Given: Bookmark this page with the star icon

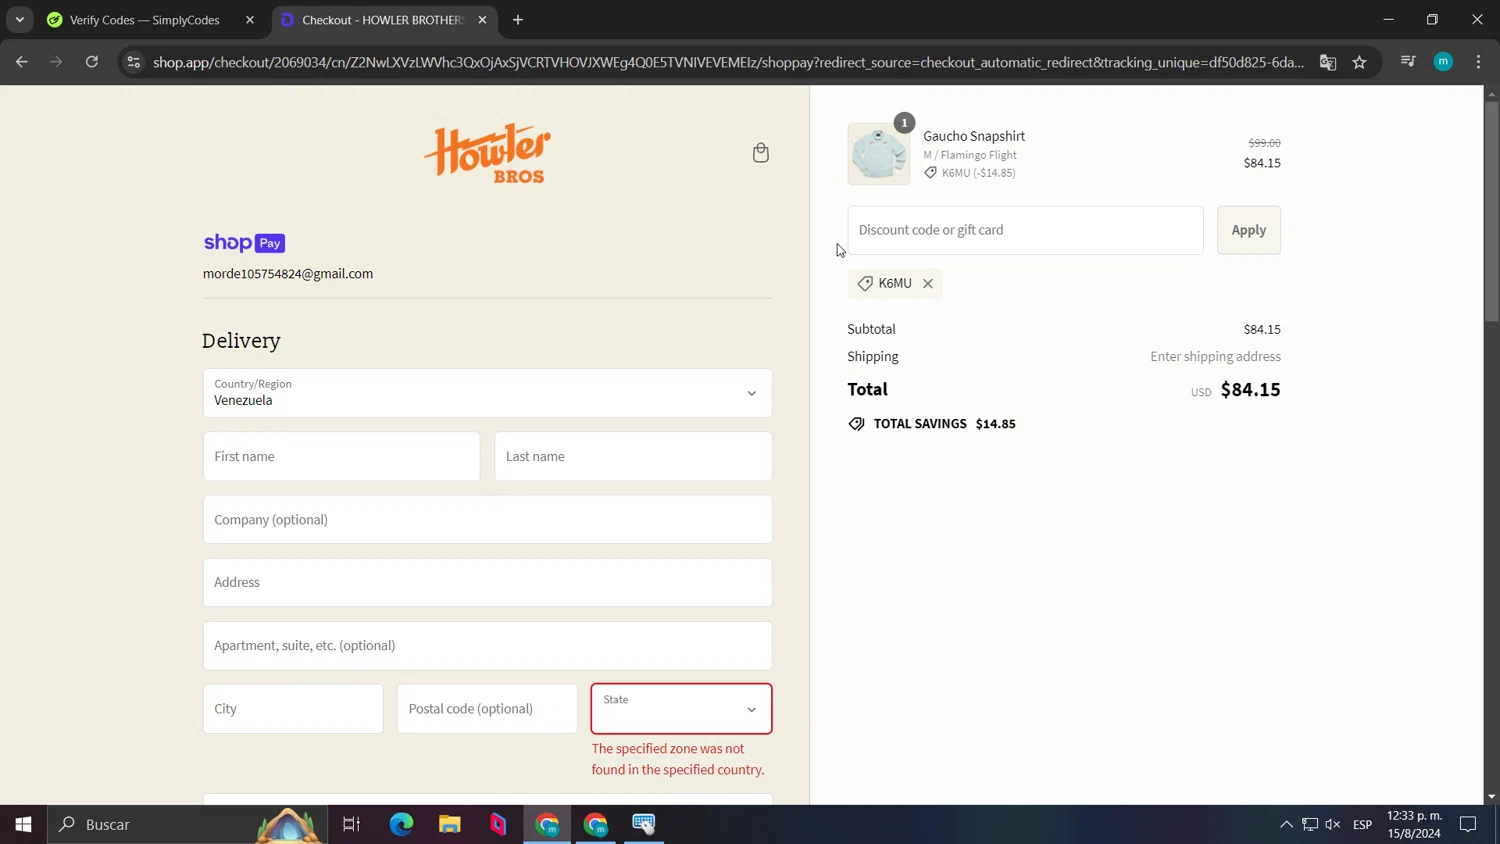Looking at the screenshot, I should 1359,62.
